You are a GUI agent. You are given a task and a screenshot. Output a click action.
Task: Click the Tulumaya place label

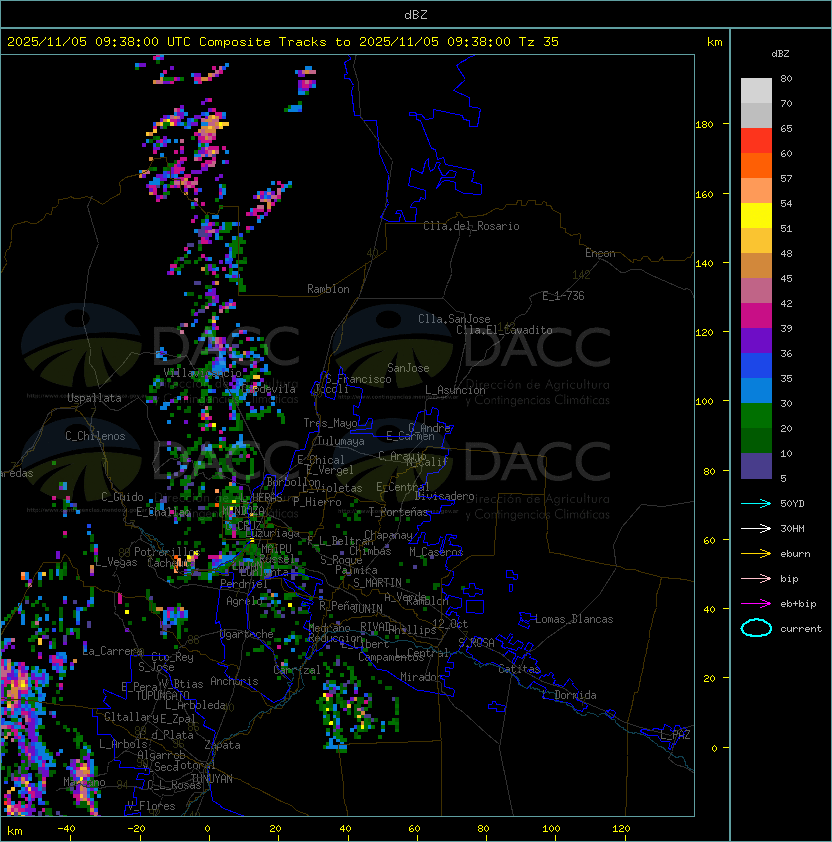[341, 441]
